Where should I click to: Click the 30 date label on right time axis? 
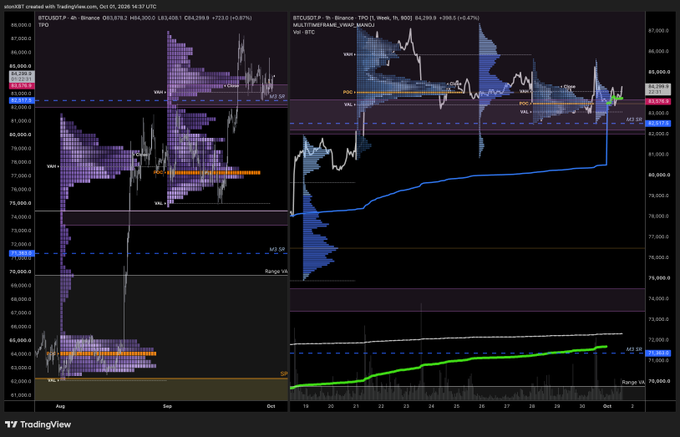point(582,406)
